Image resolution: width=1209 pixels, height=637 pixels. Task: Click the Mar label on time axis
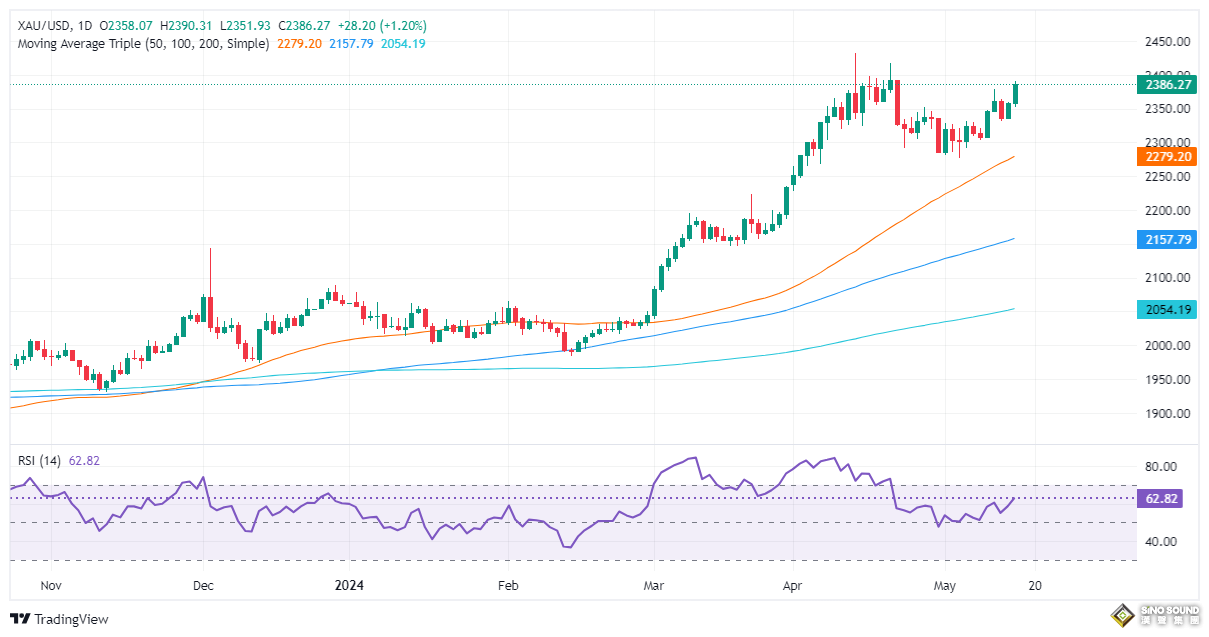pyautogui.click(x=654, y=586)
